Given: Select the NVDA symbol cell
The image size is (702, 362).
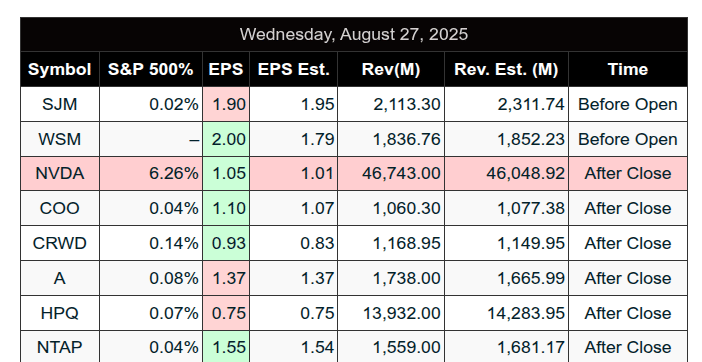Looking at the screenshot, I should [60, 174].
